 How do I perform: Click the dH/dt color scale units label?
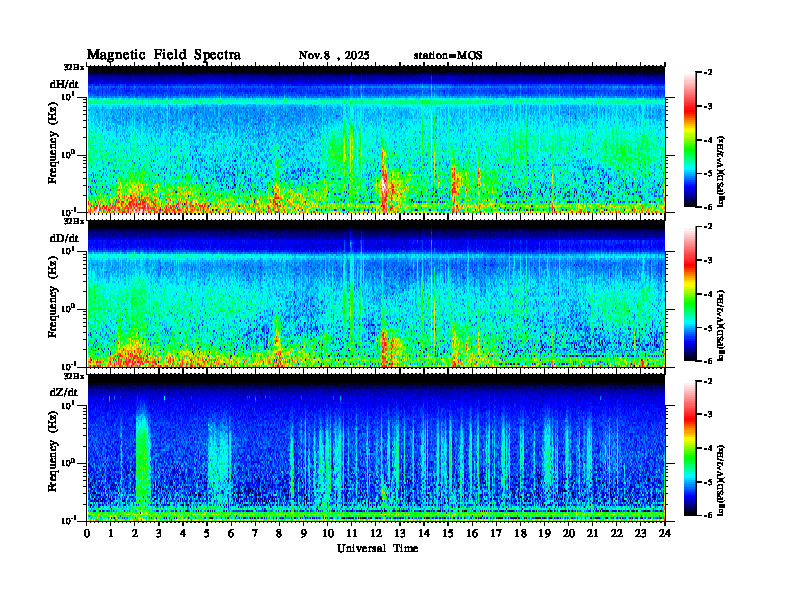[x=722, y=171]
